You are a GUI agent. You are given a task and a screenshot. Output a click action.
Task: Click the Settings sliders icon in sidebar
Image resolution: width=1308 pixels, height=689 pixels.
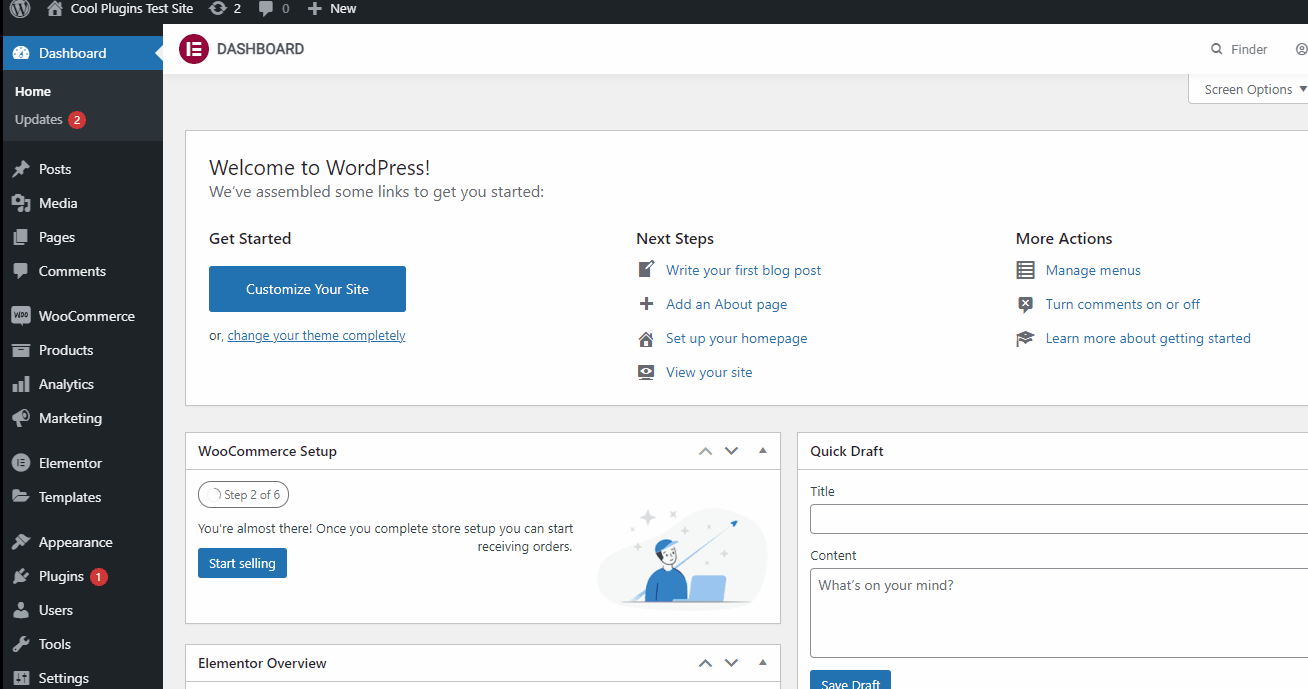coord(21,678)
